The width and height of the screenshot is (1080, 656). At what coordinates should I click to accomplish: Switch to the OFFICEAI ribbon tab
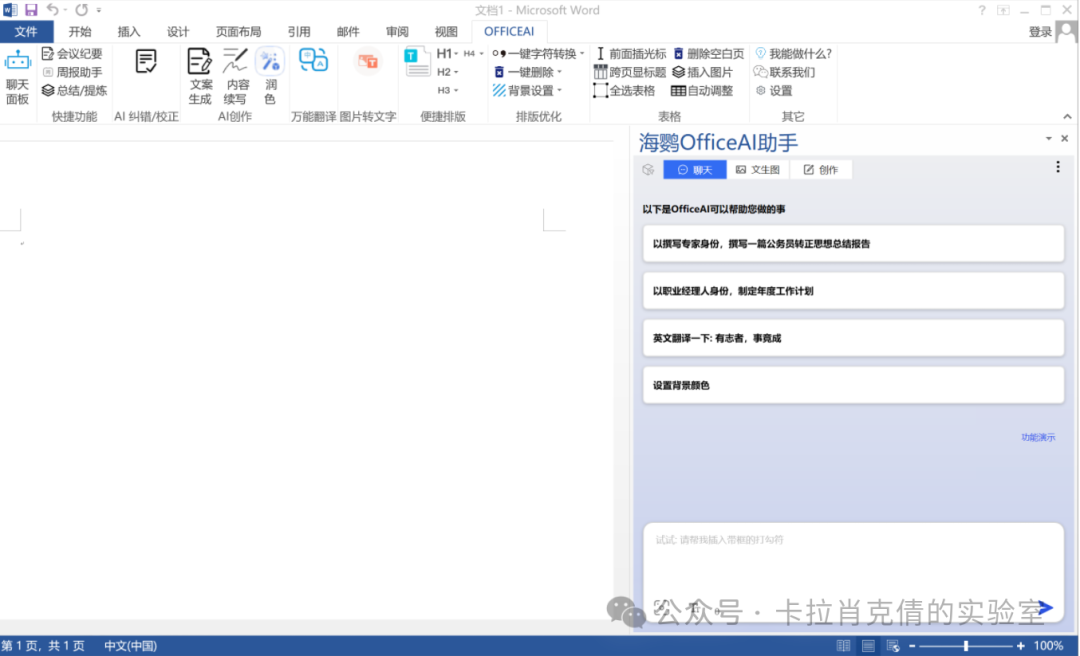(x=509, y=31)
